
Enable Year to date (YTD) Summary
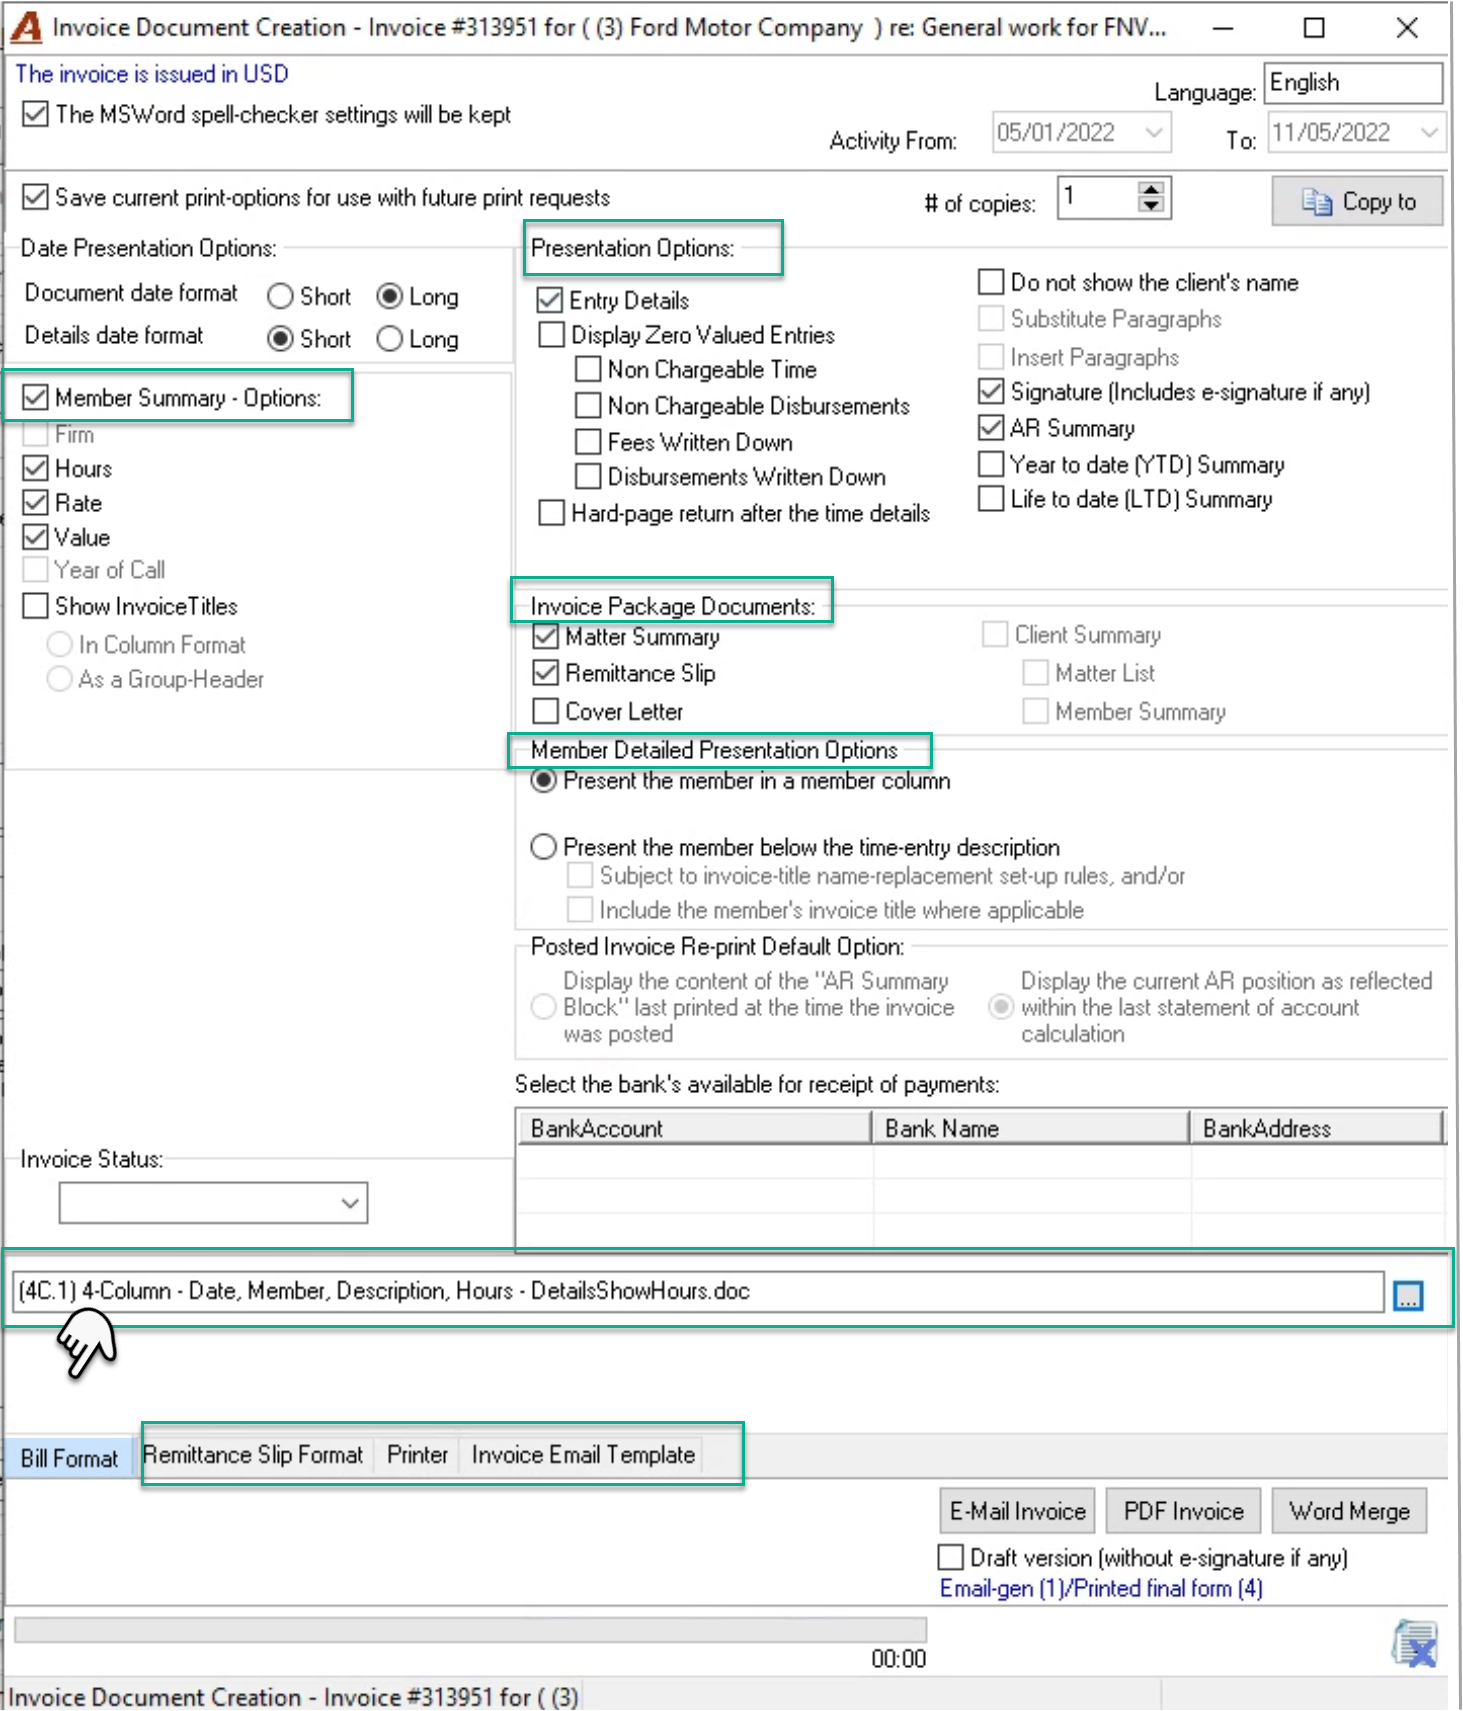click(x=991, y=464)
